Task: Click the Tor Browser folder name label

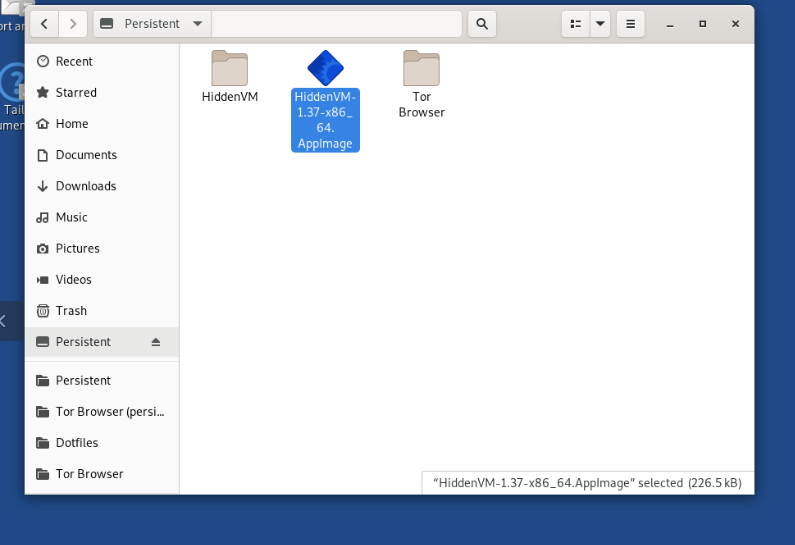Action: (x=421, y=104)
